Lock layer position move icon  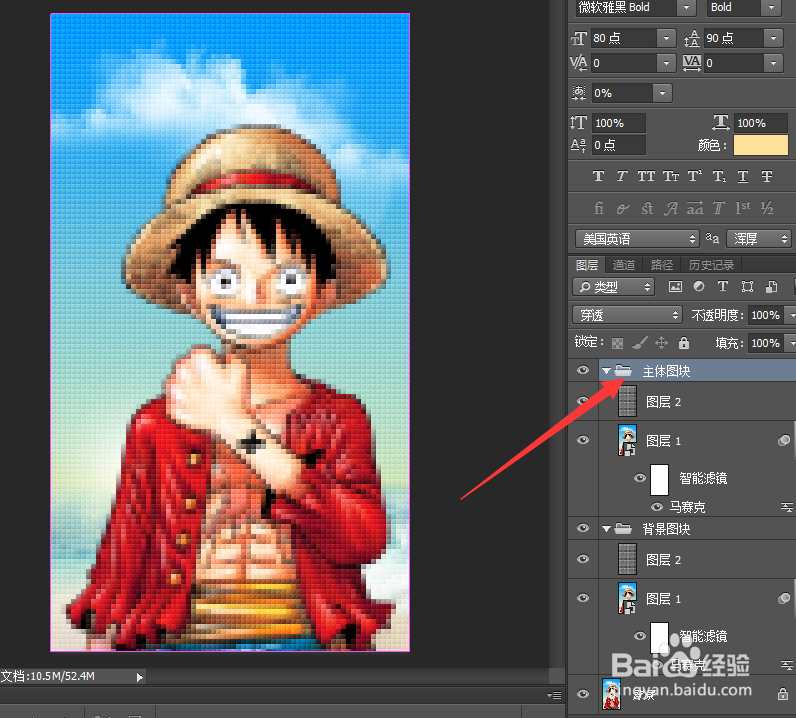coord(661,343)
